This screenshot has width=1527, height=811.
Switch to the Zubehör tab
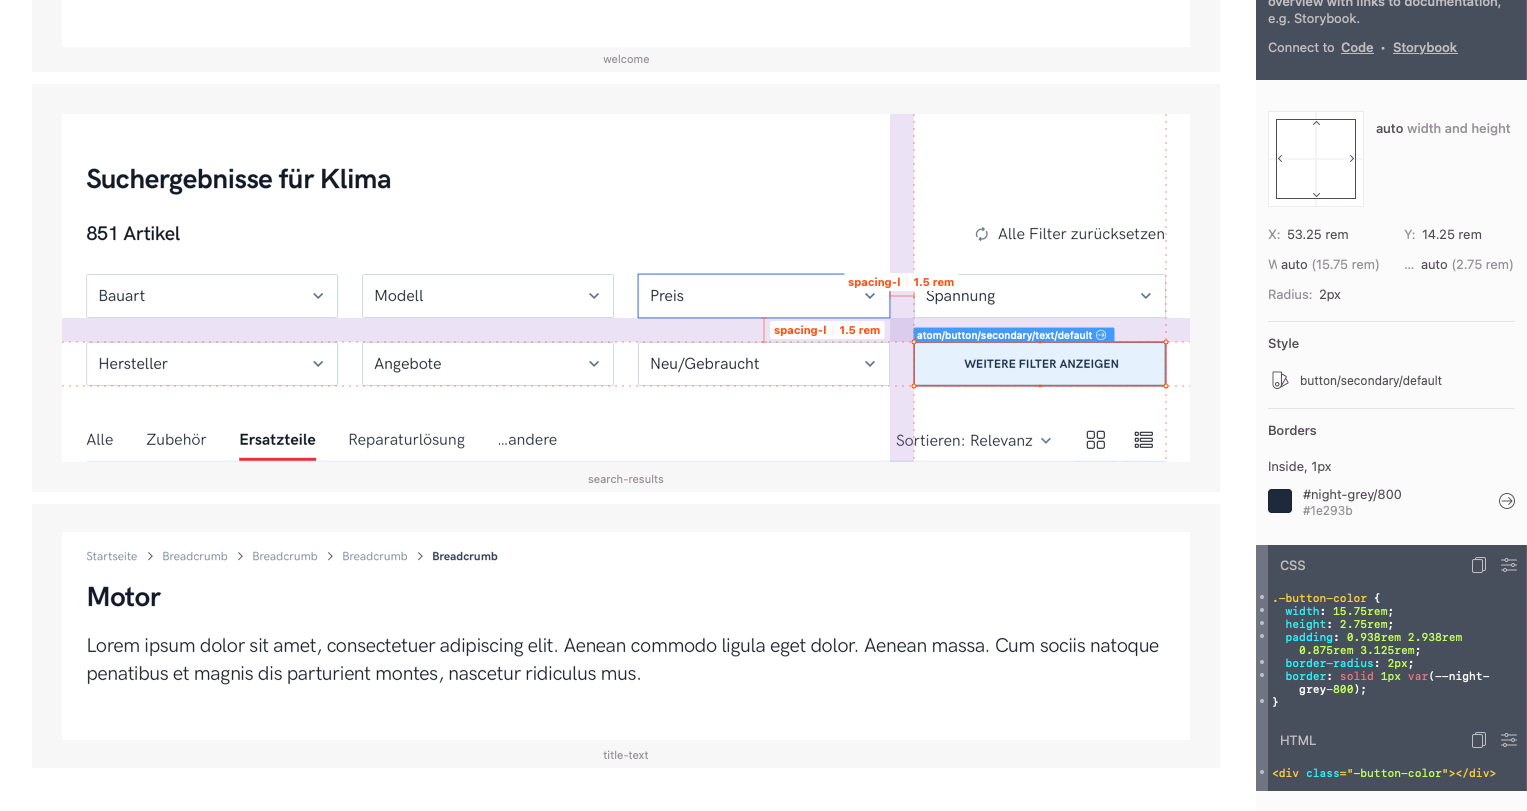176,440
